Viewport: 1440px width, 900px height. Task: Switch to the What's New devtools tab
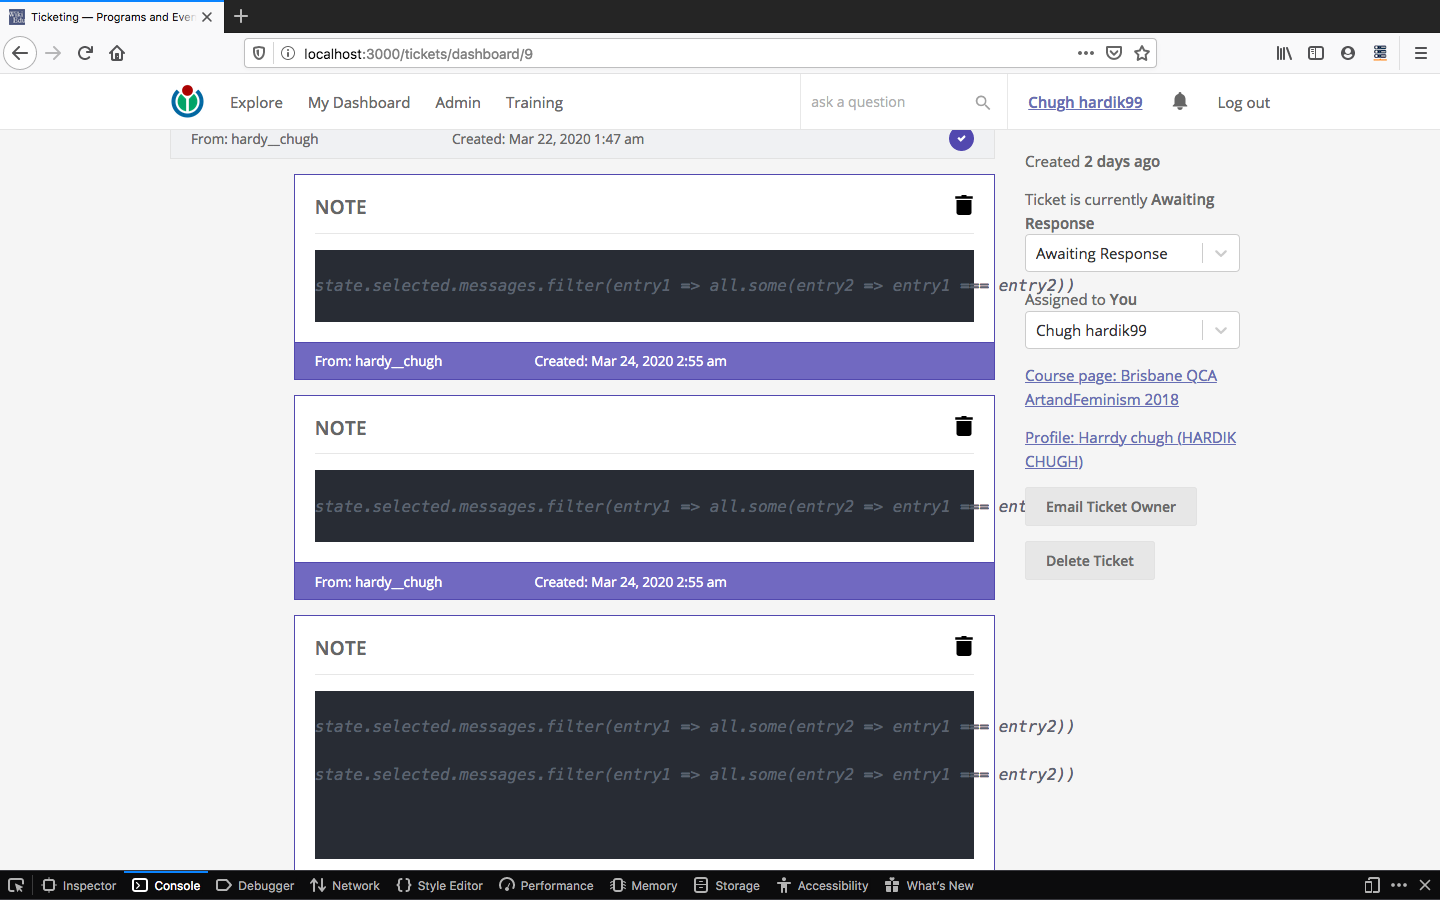[x=929, y=885]
